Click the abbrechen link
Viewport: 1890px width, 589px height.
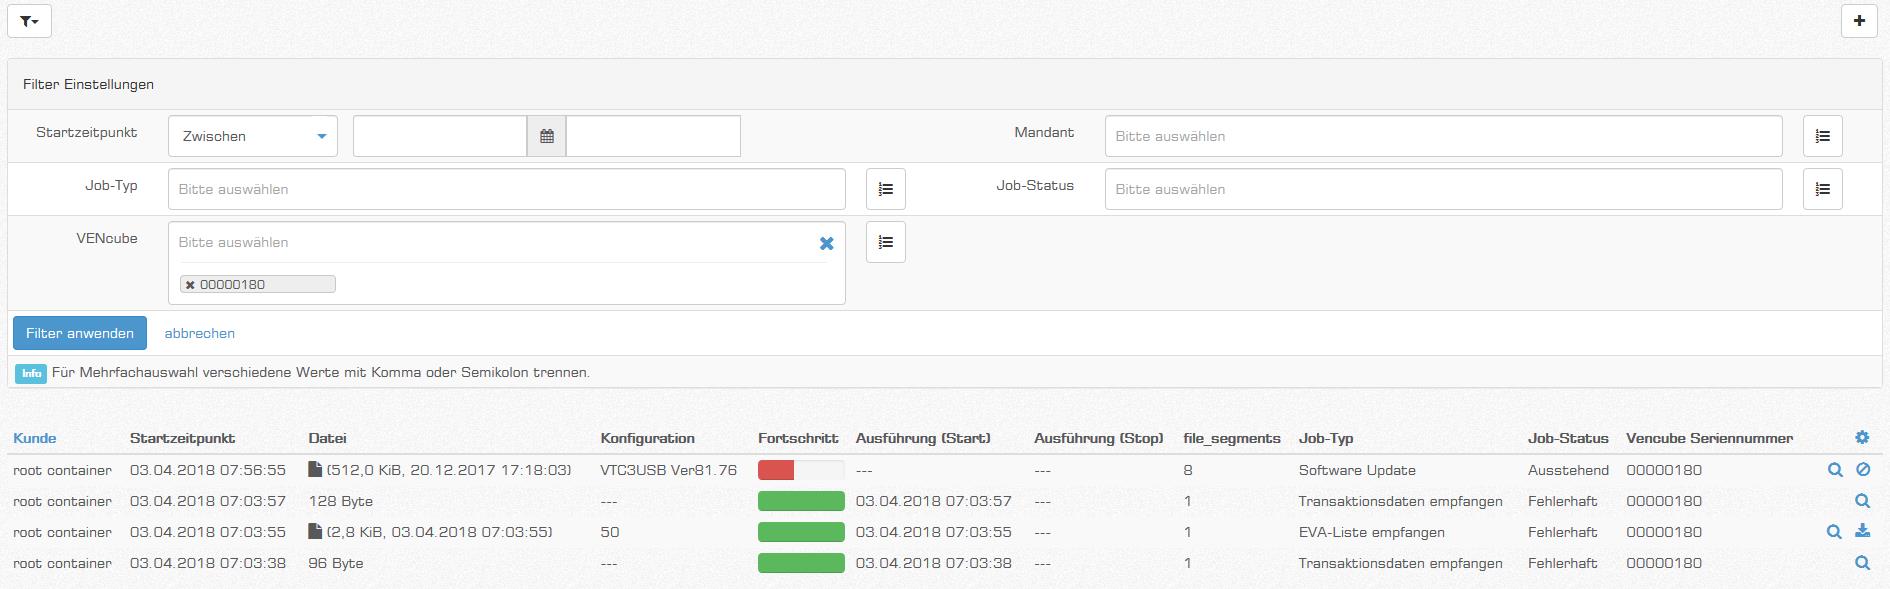(200, 333)
